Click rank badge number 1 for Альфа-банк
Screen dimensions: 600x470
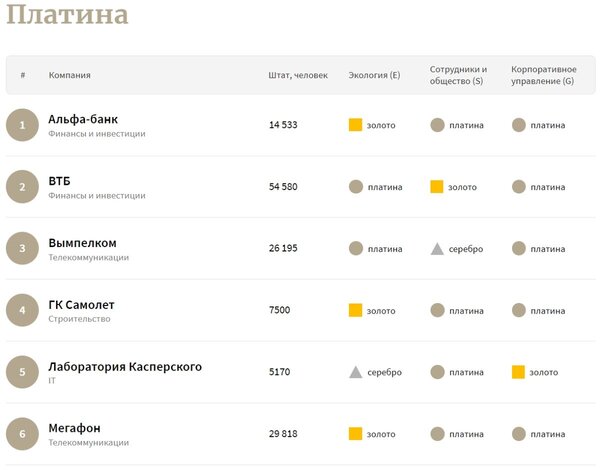pos(22,125)
